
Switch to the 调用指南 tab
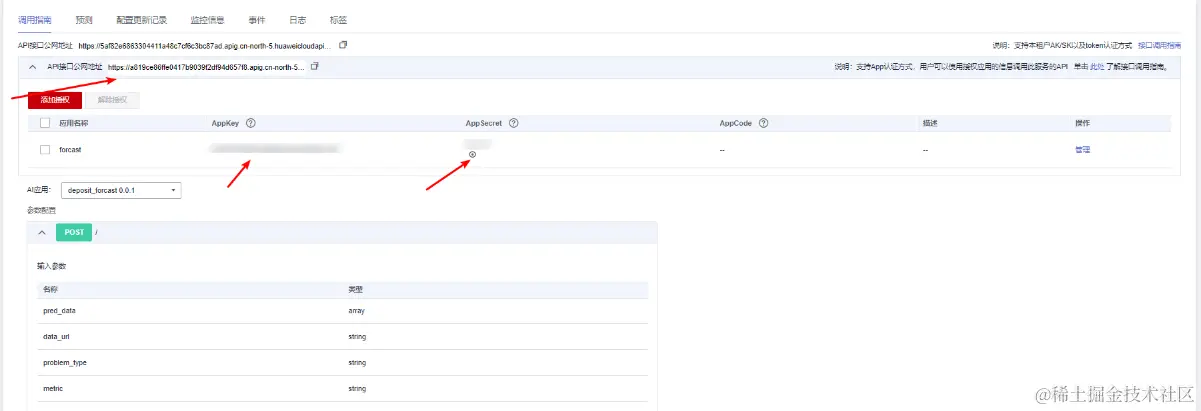point(35,19)
